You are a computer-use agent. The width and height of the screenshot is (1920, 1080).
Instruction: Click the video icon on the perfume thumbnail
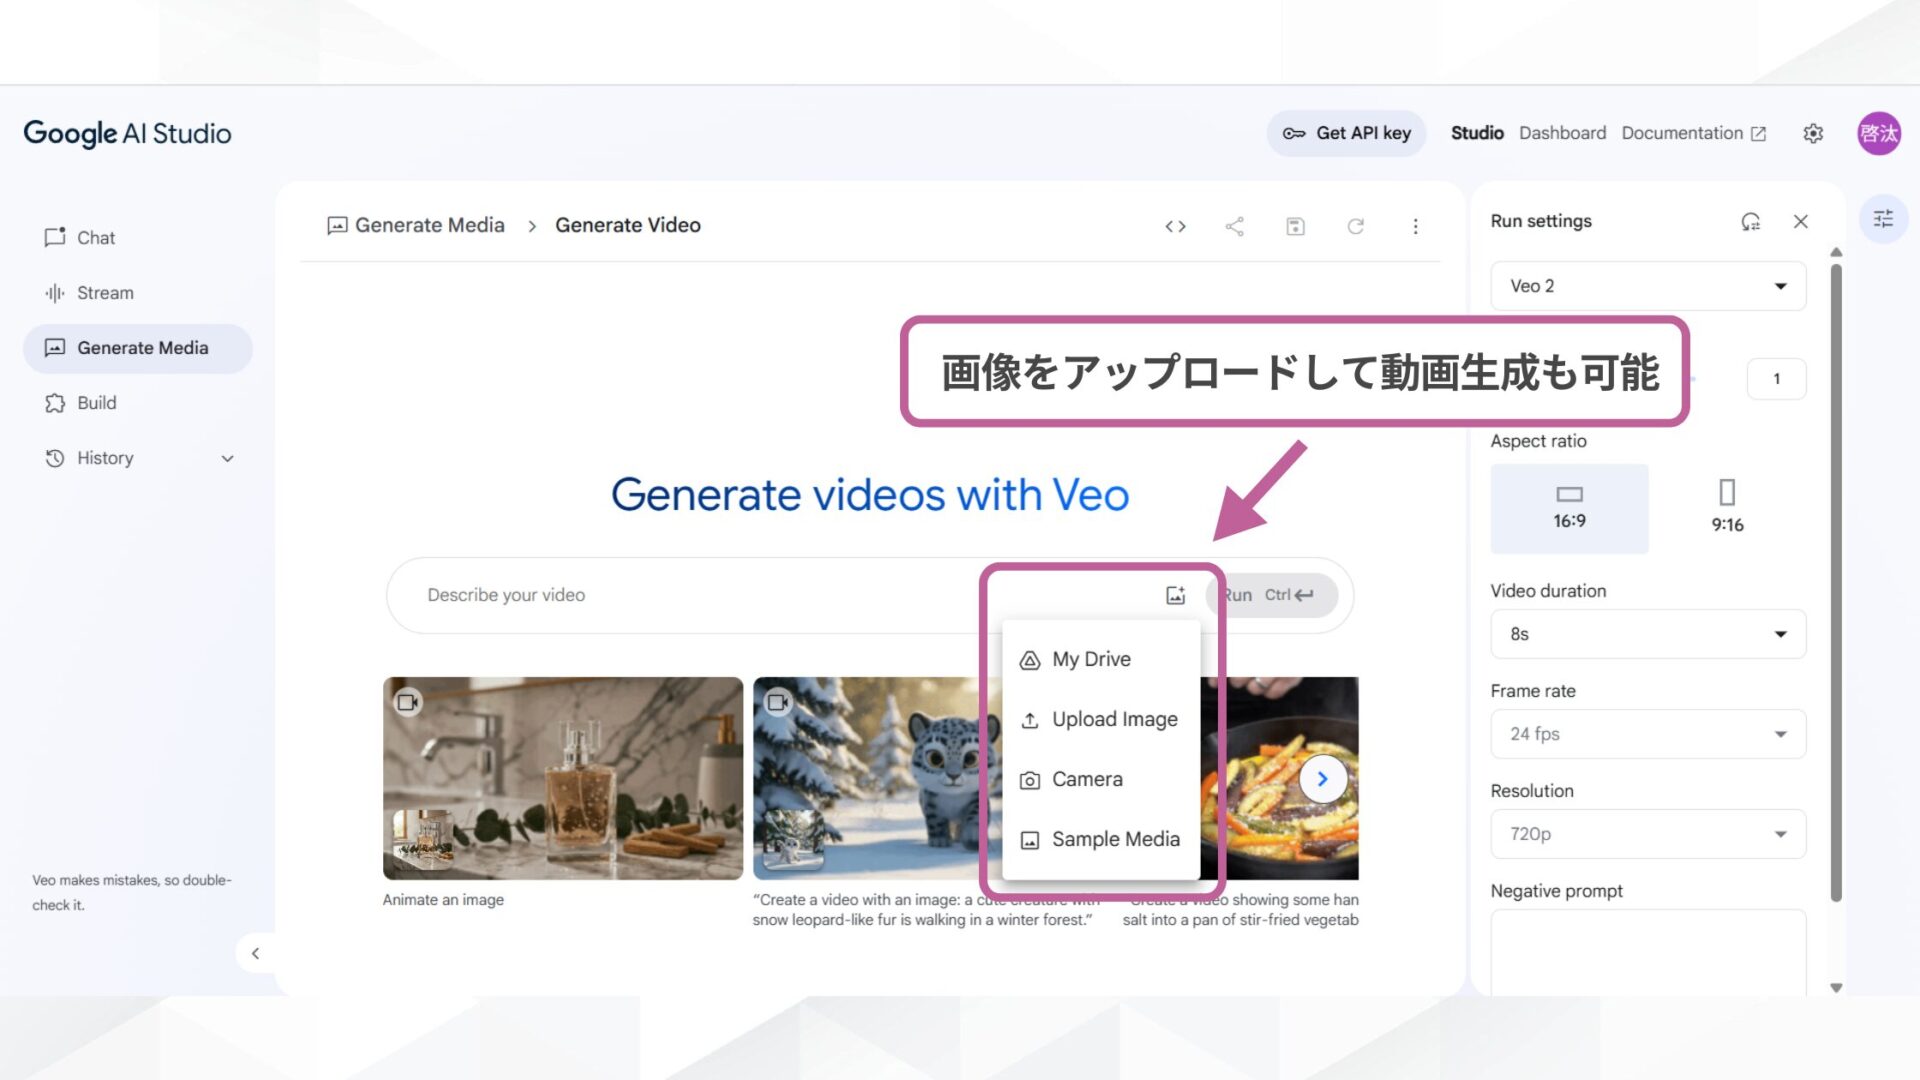[408, 702]
